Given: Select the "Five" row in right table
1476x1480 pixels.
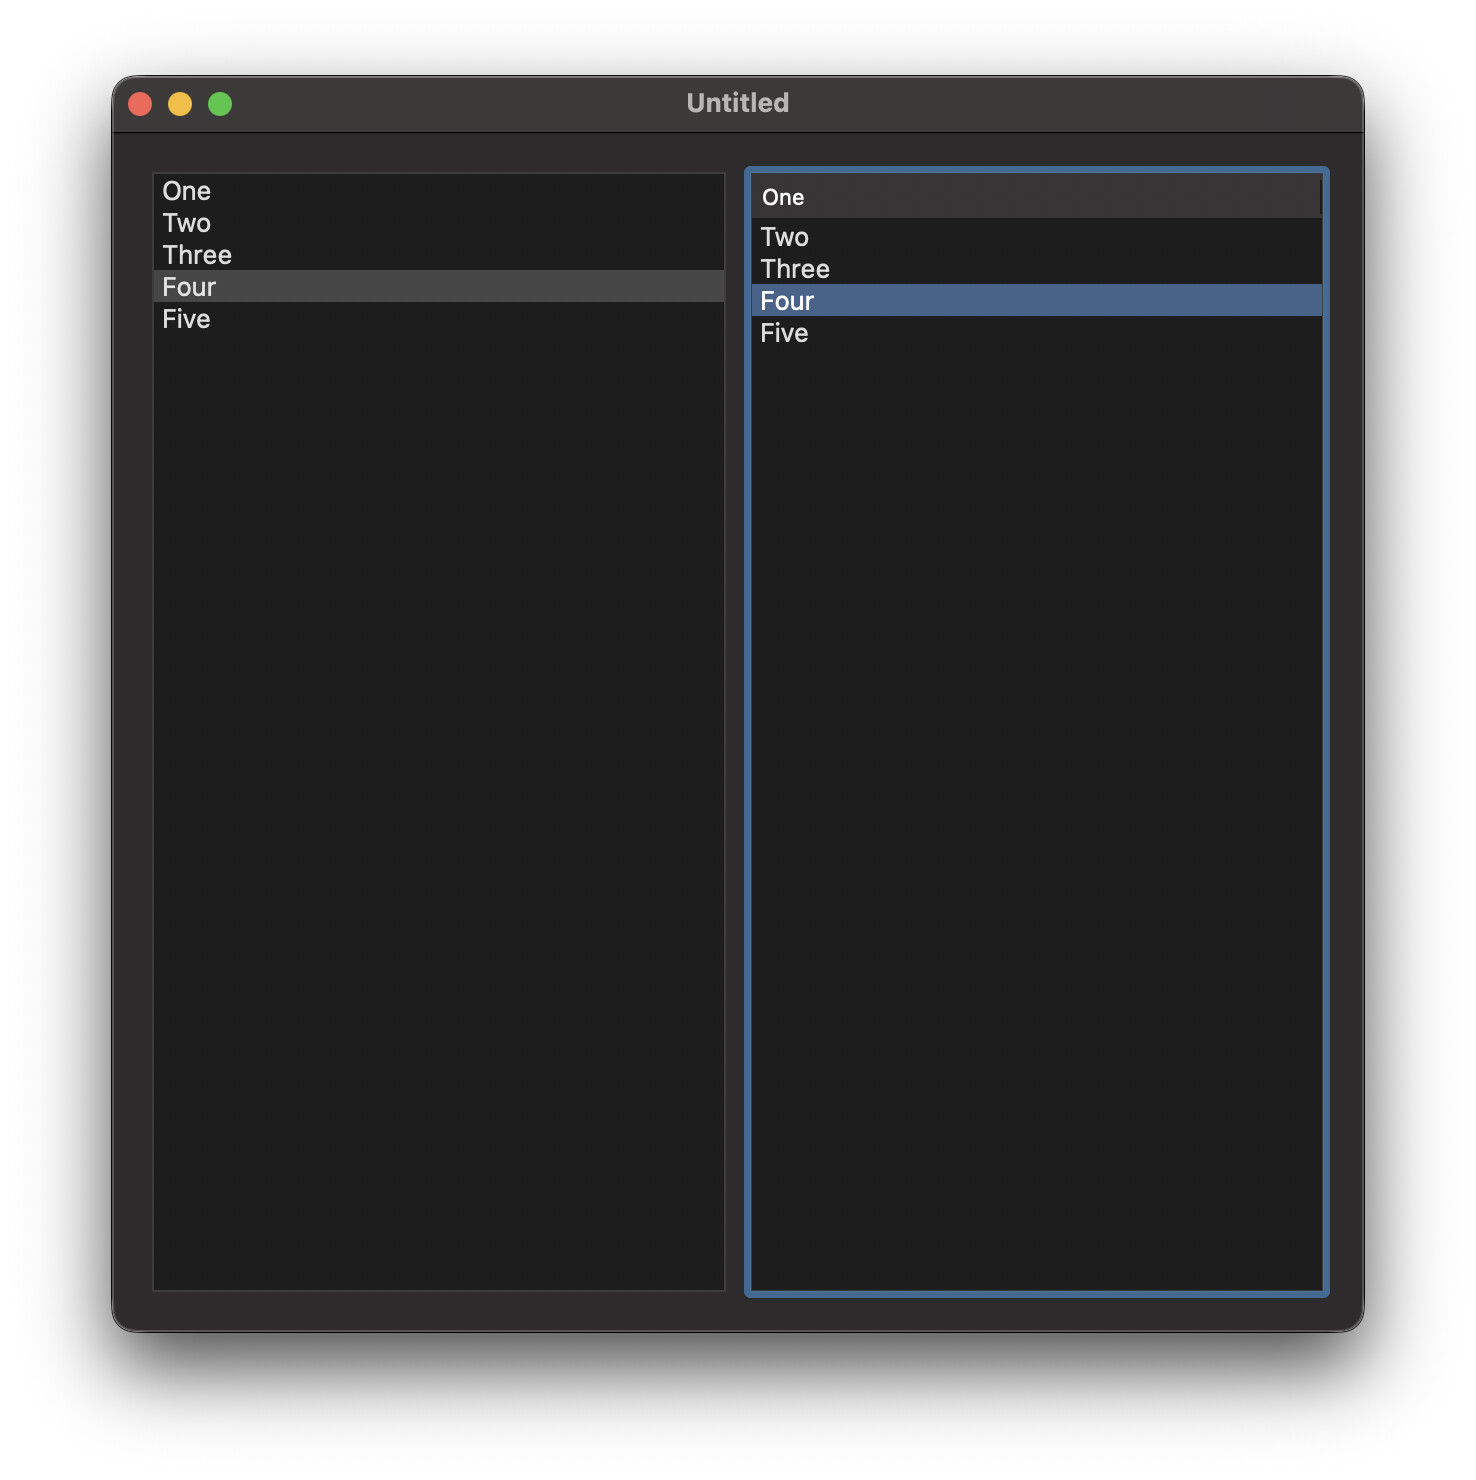Looking at the screenshot, I should pyautogui.click(x=785, y=333).
